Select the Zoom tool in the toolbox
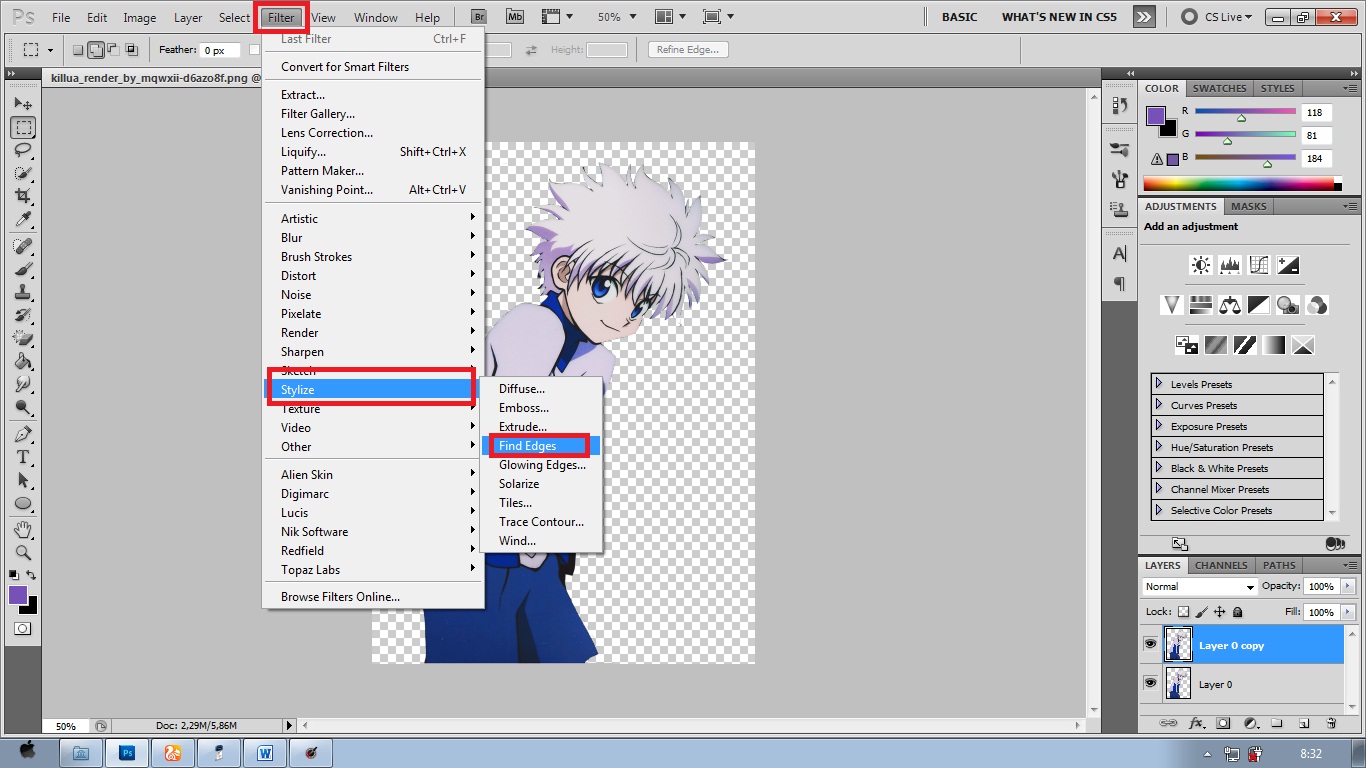This screenshot has width=1366, height=768. (23, 552)
